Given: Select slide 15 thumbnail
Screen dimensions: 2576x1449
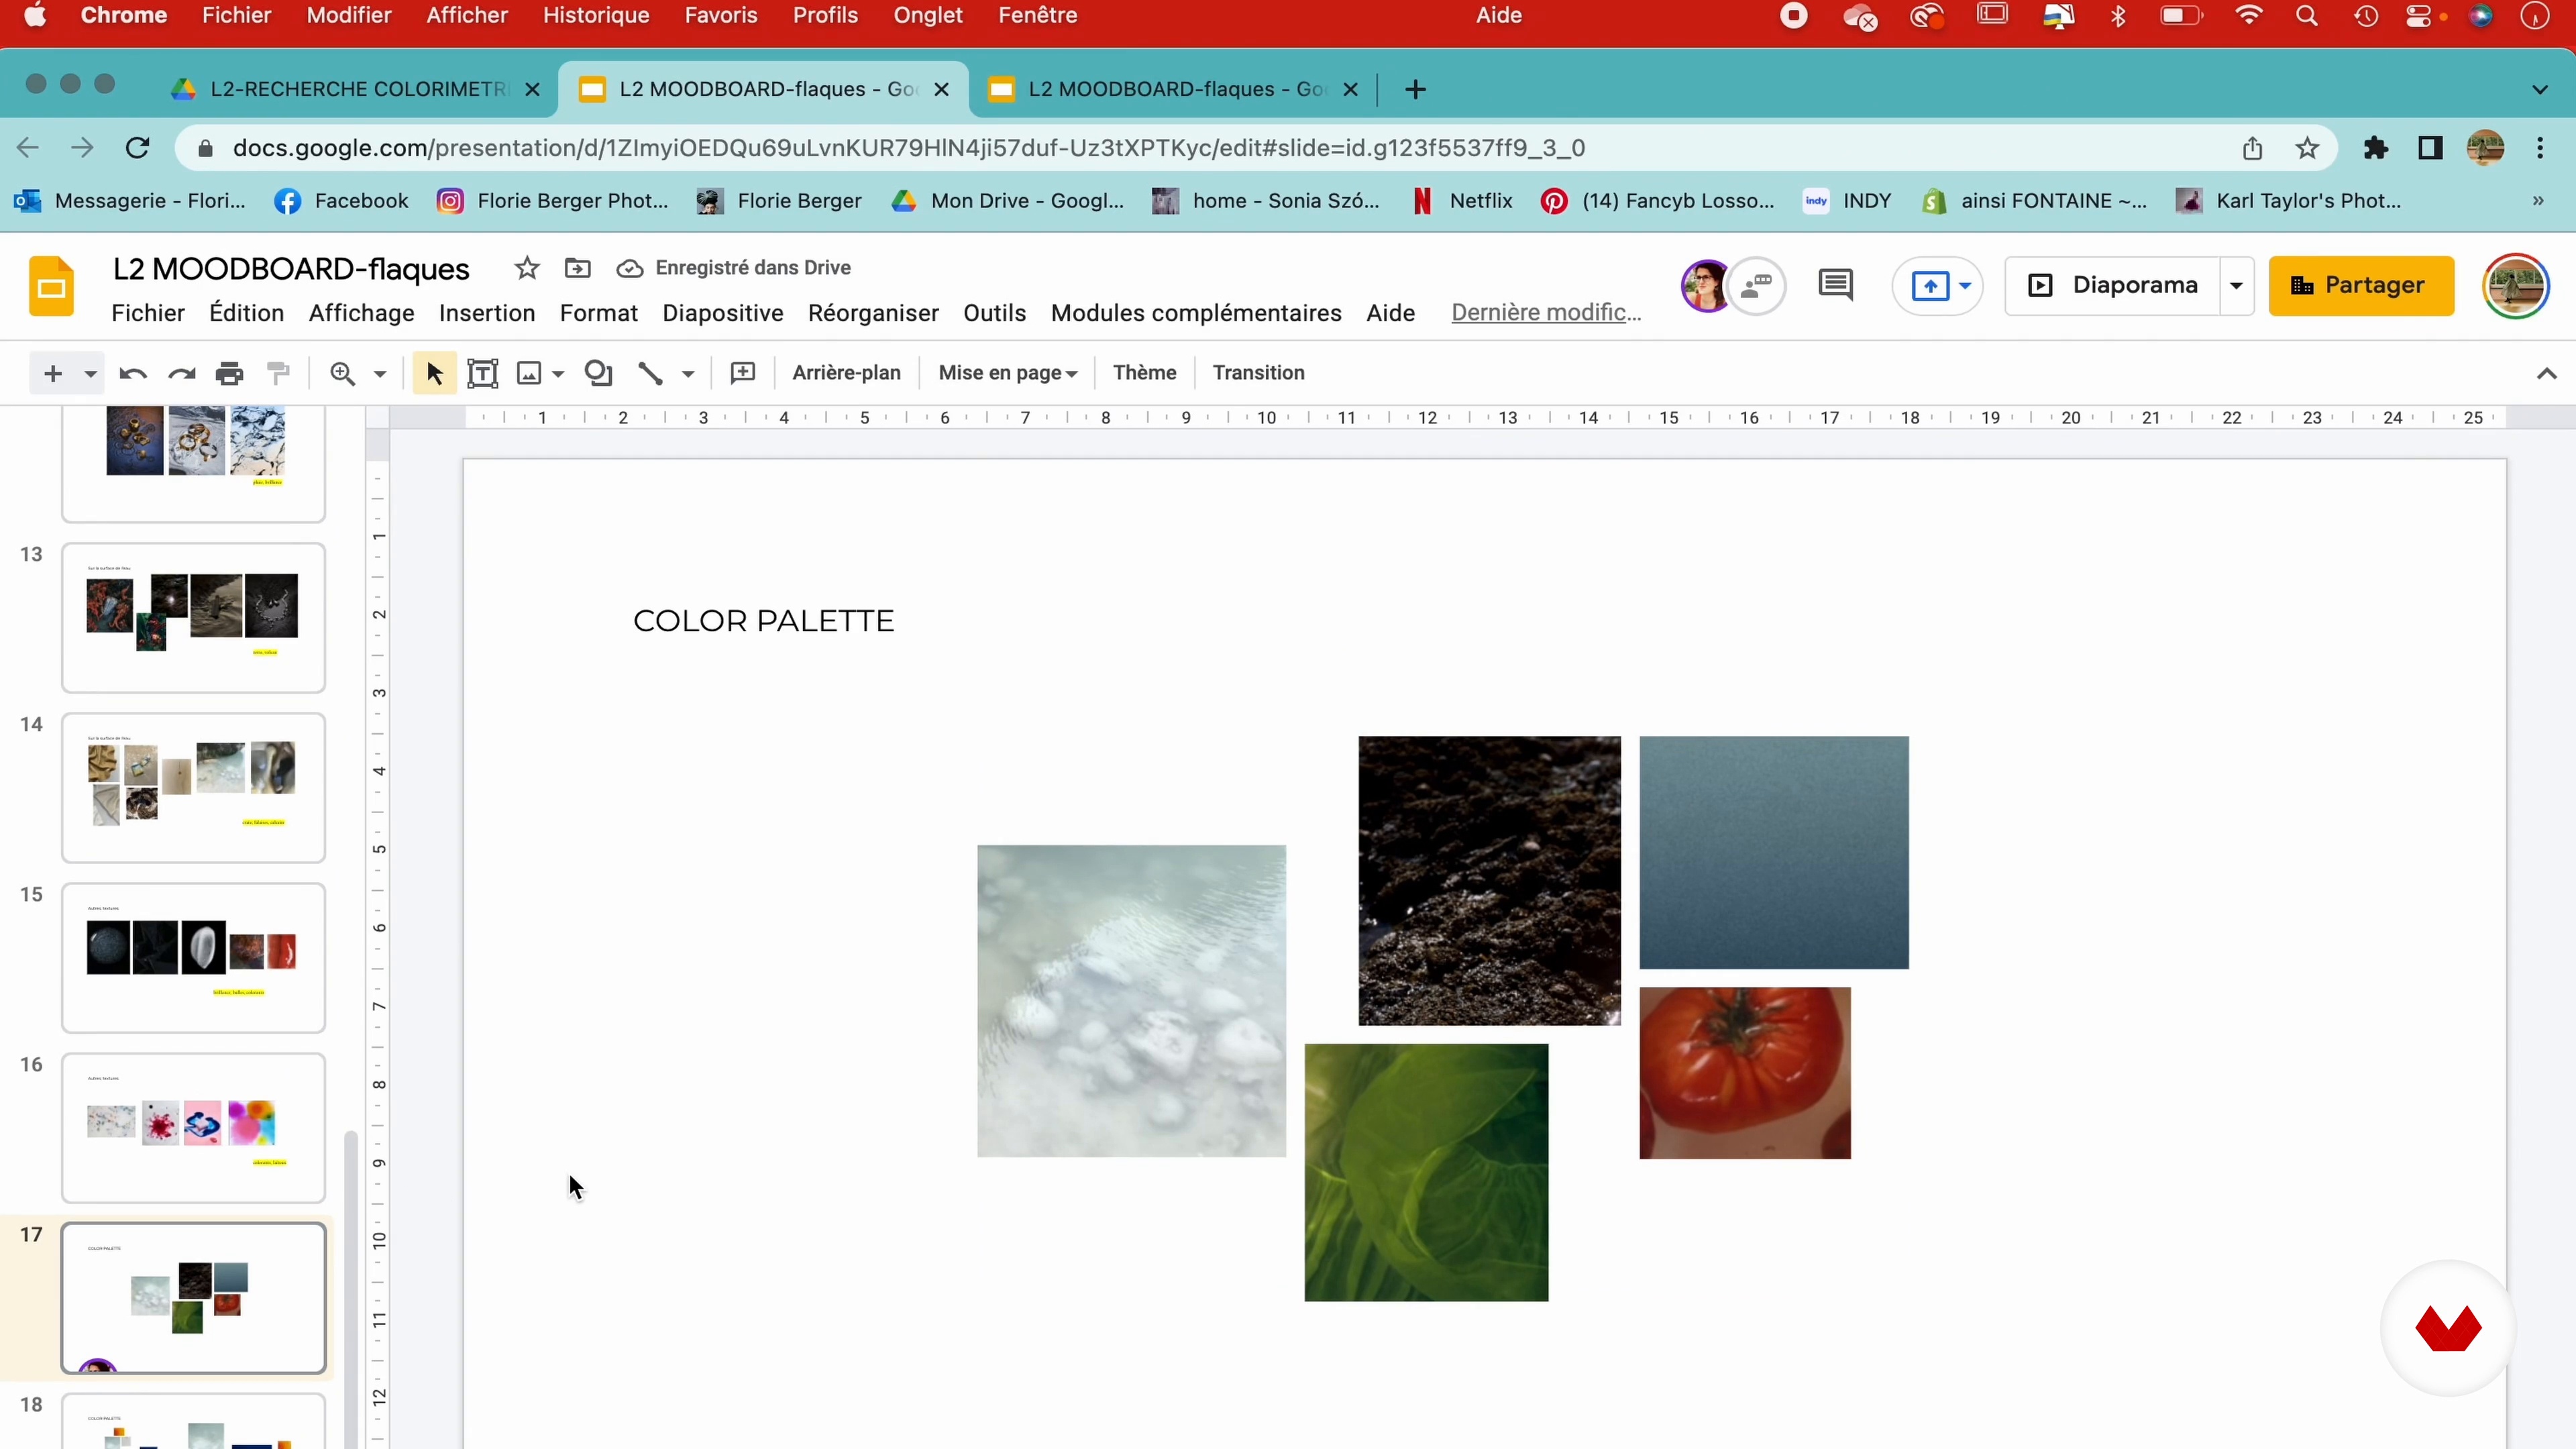Looking at the screenshot, I should 194,958.
